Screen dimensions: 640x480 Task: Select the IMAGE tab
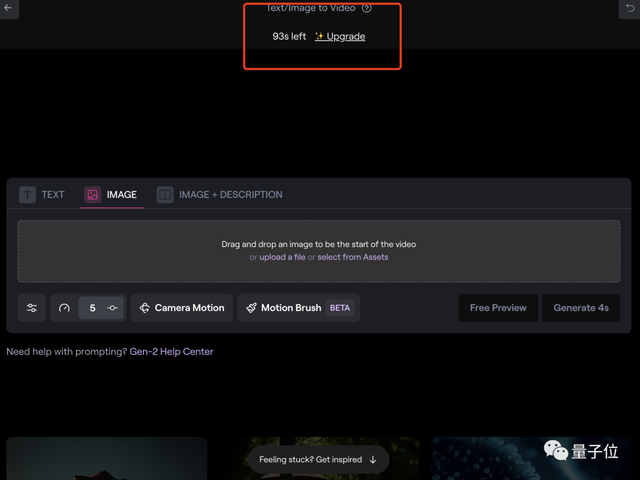[121, 195]
